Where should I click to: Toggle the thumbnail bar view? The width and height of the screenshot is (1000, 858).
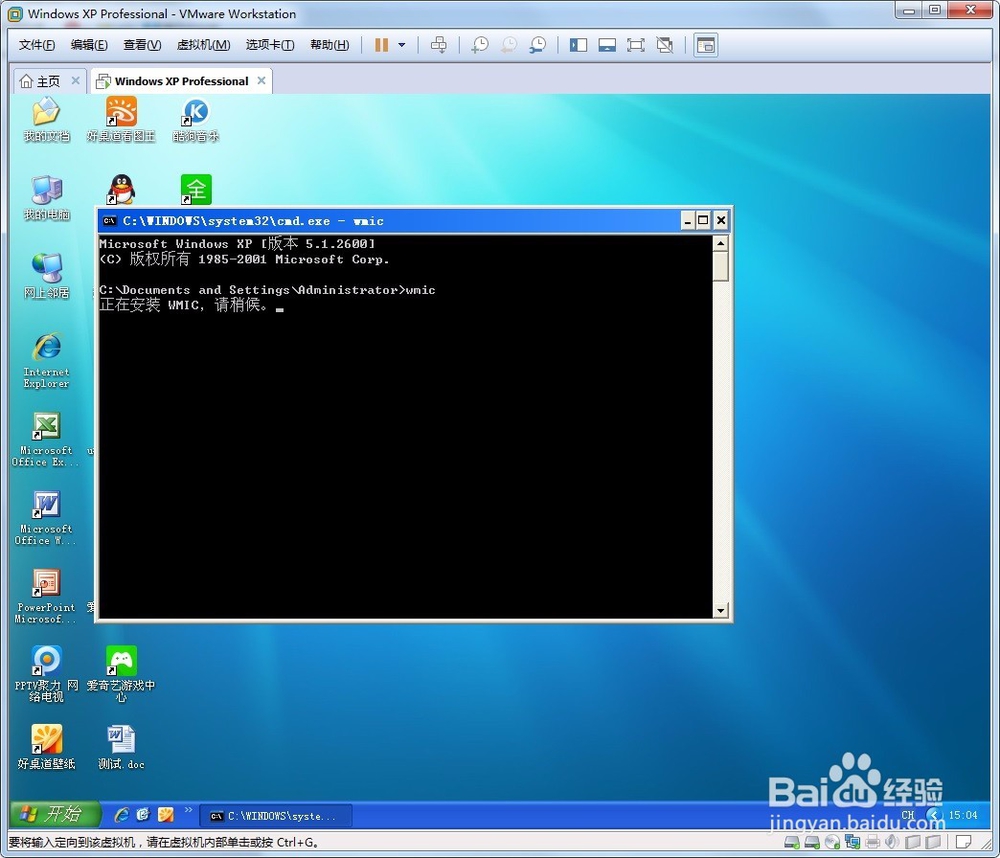click(x=607, y=45)
